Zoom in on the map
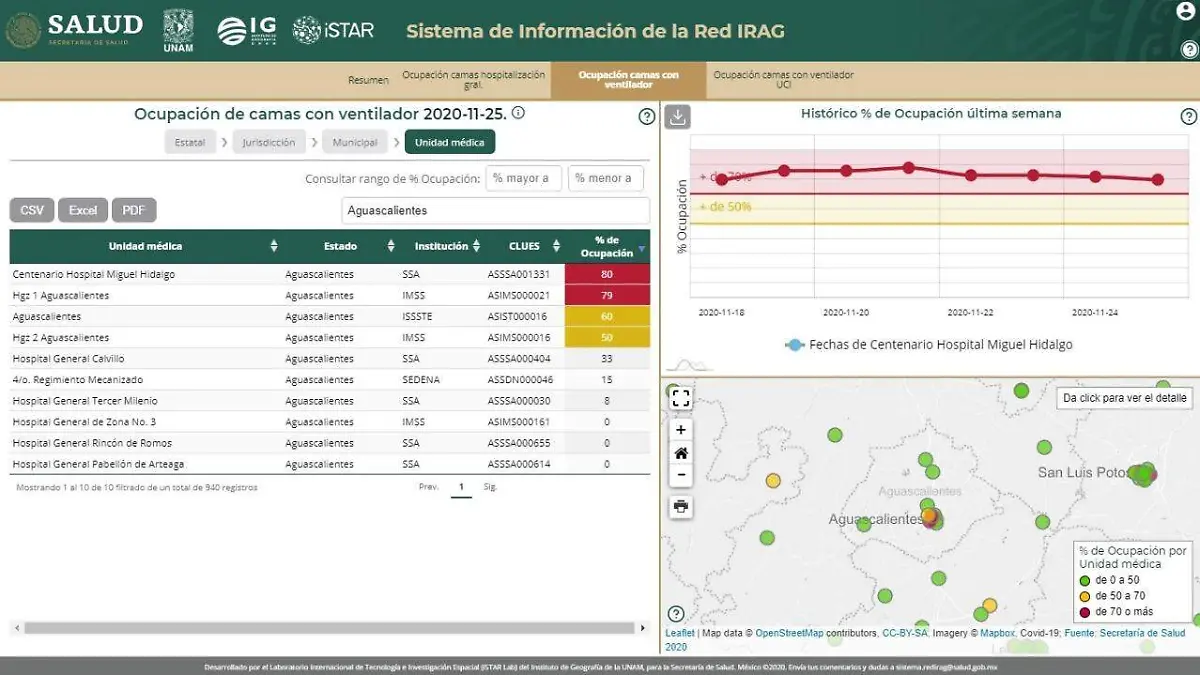Image resolution: width=1200 pixels, height=675 pixels. click(x=681, y=430)
